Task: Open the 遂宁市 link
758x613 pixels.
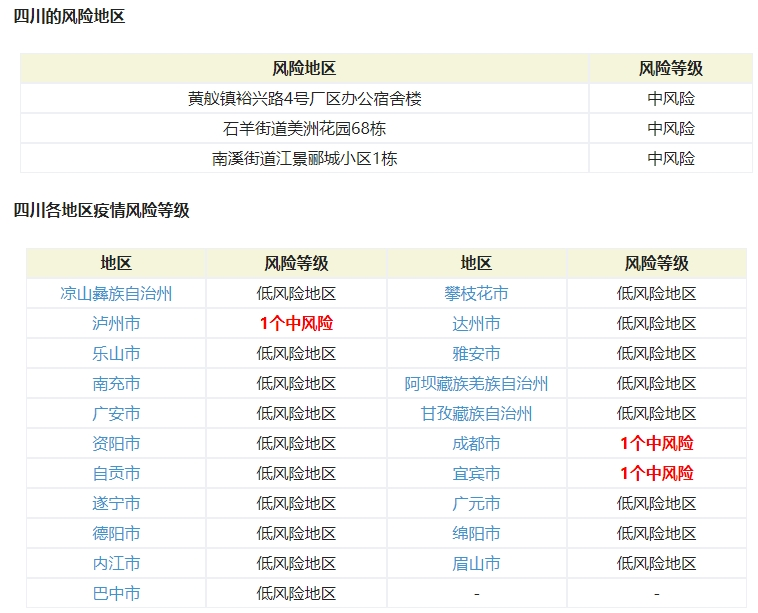Action: click(x=116, y=504)
